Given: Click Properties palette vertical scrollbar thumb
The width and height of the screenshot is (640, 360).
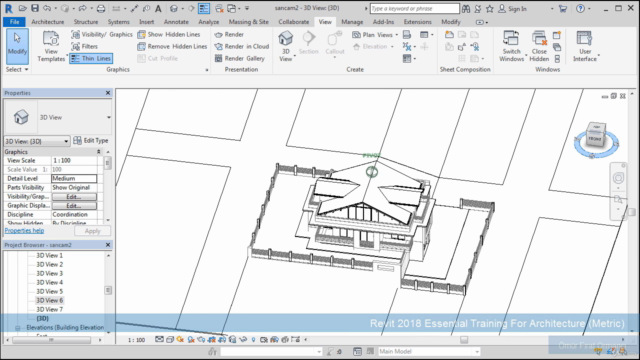Looking at the screenshot, I should pos(108,163).
